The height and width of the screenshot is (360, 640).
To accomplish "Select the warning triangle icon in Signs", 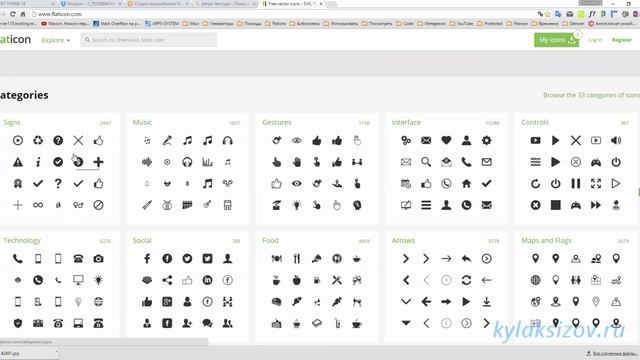I will (x=18, y=162).
